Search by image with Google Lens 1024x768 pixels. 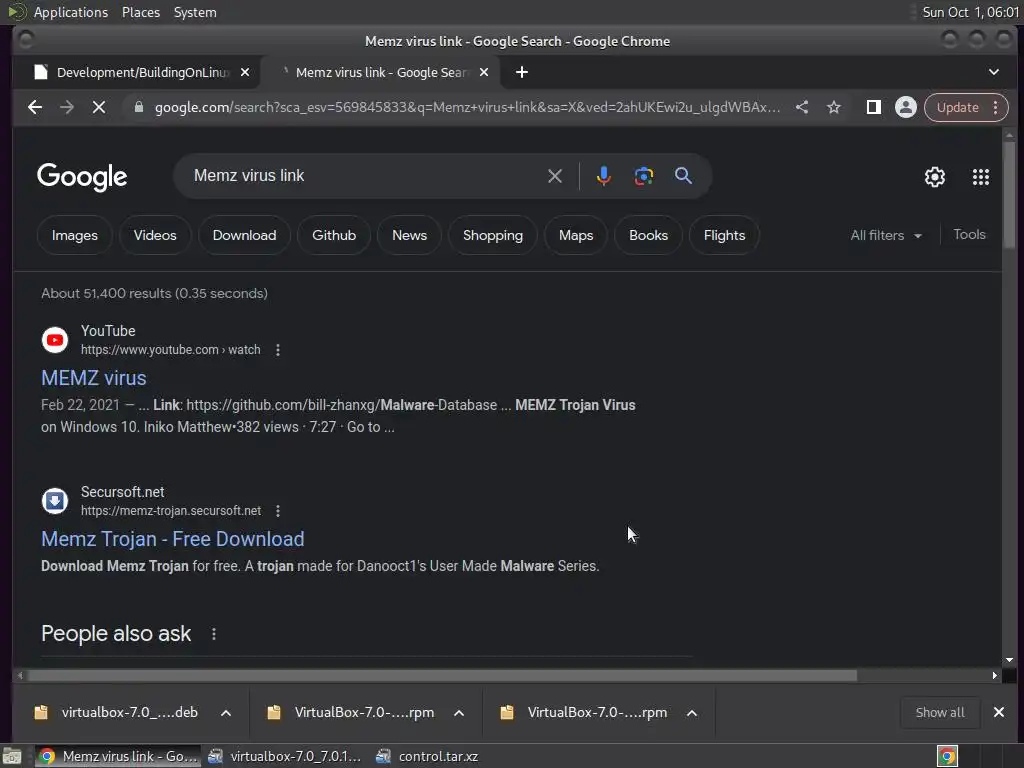643,176
